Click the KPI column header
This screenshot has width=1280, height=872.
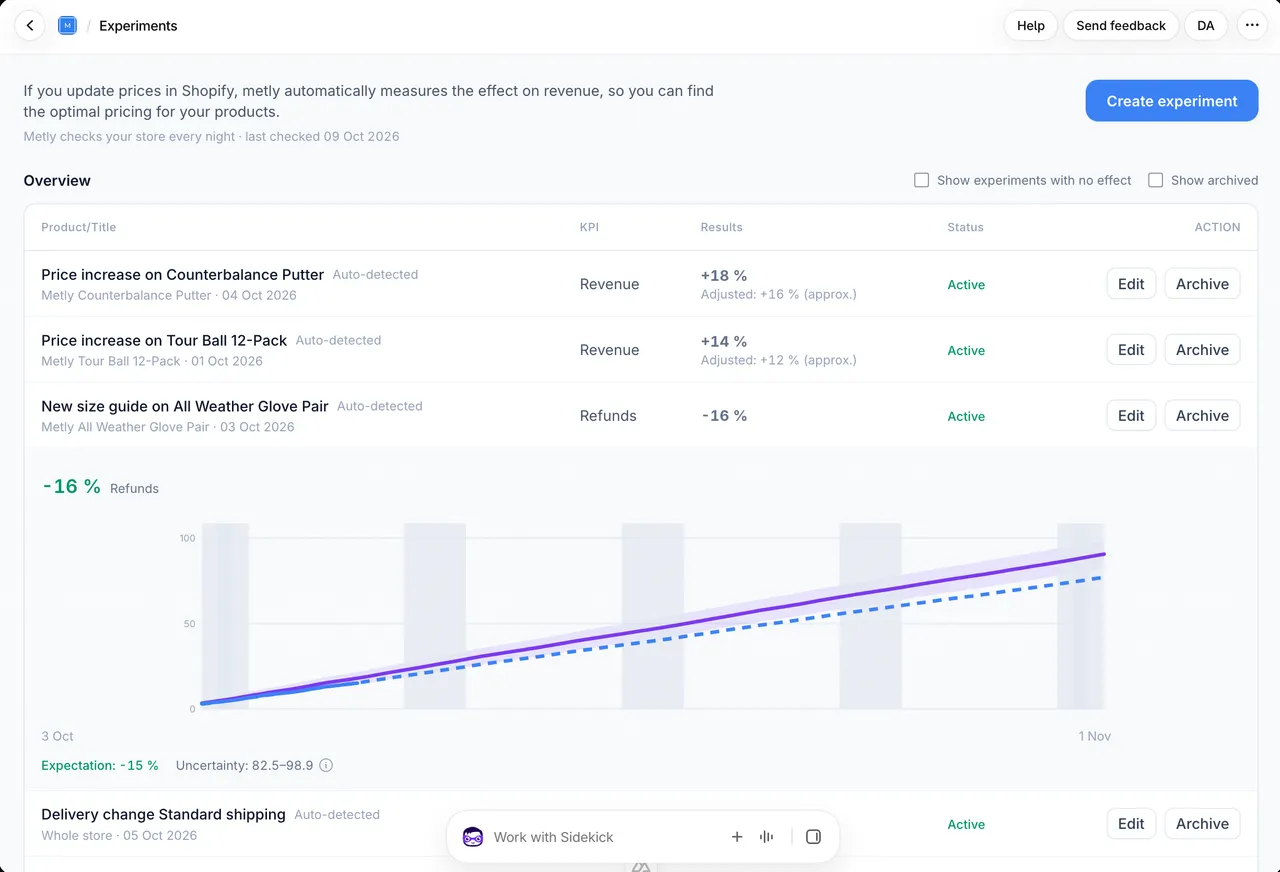pos(589,227)
